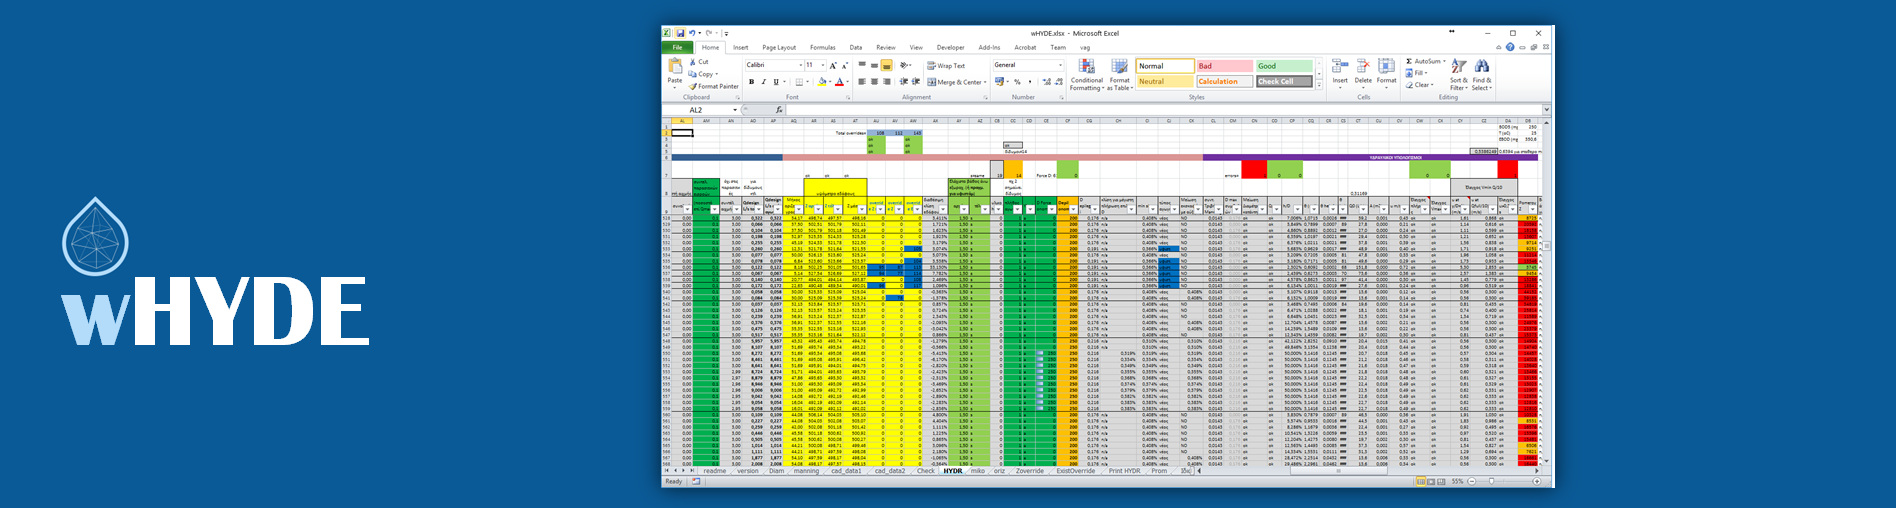Click Decrease Decimal icon
The height and width of the screenshot is (508, 1896).
(x=1059, y=82)
